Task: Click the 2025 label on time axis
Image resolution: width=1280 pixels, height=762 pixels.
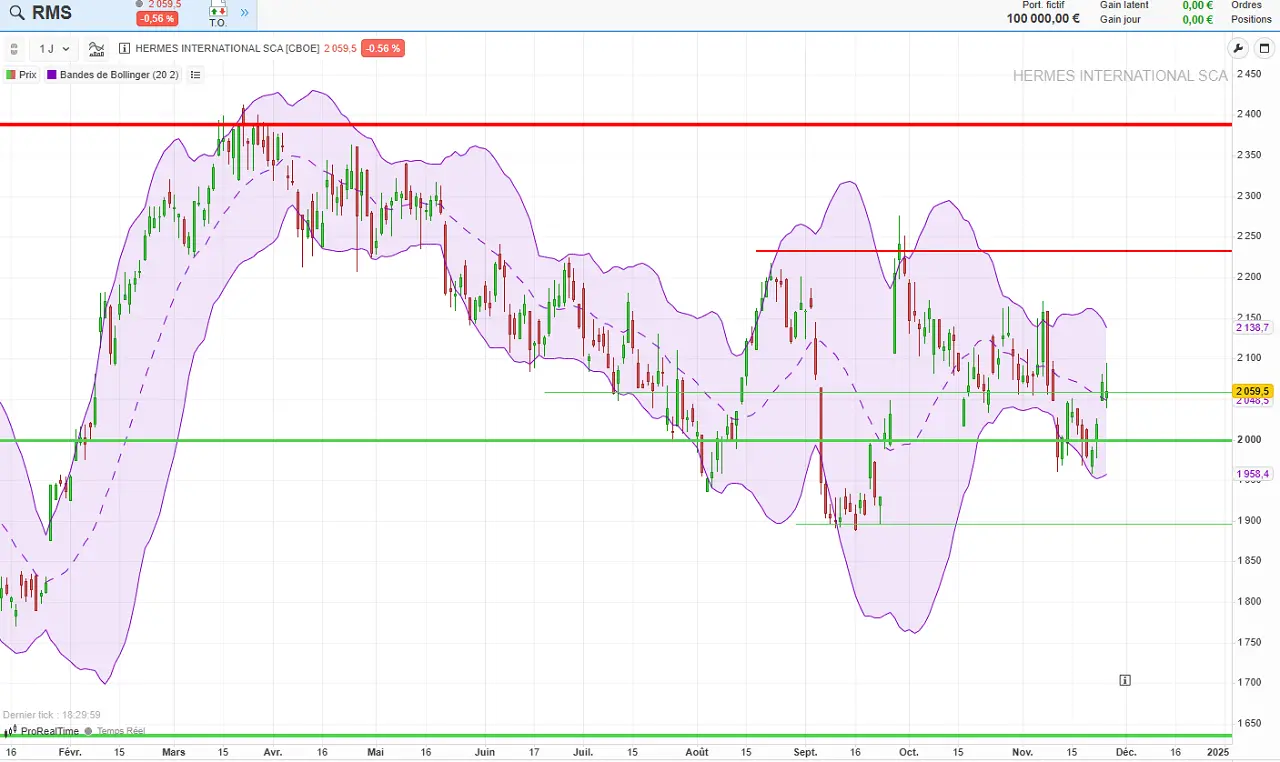Action: [1218, 751]
